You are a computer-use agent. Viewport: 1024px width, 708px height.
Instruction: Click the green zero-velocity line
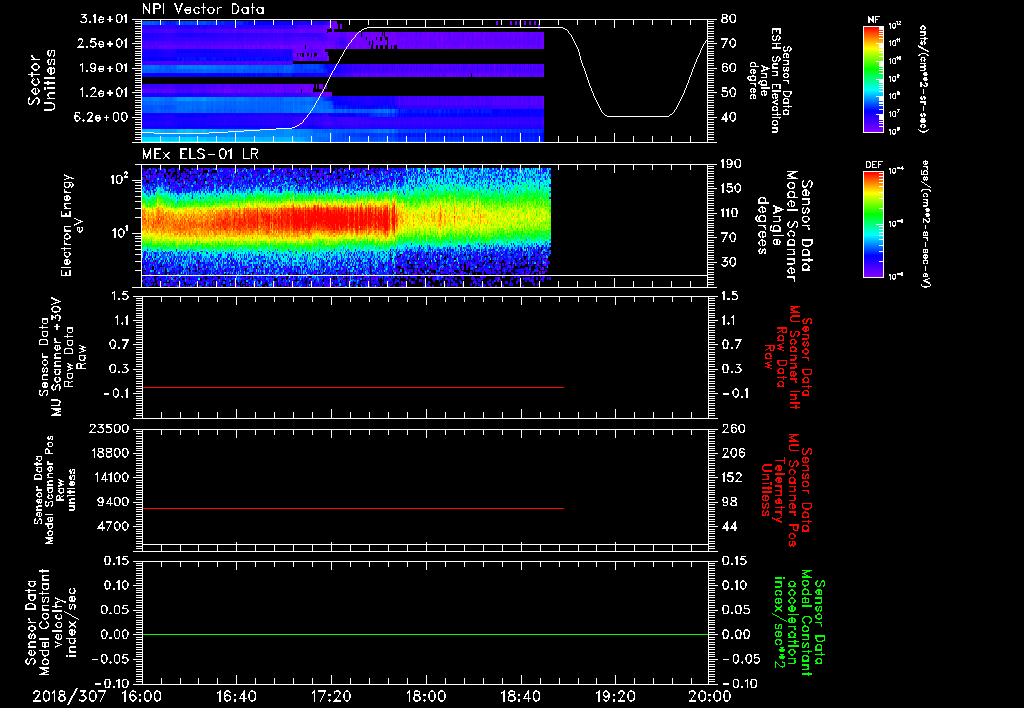[x=425, y=634]
